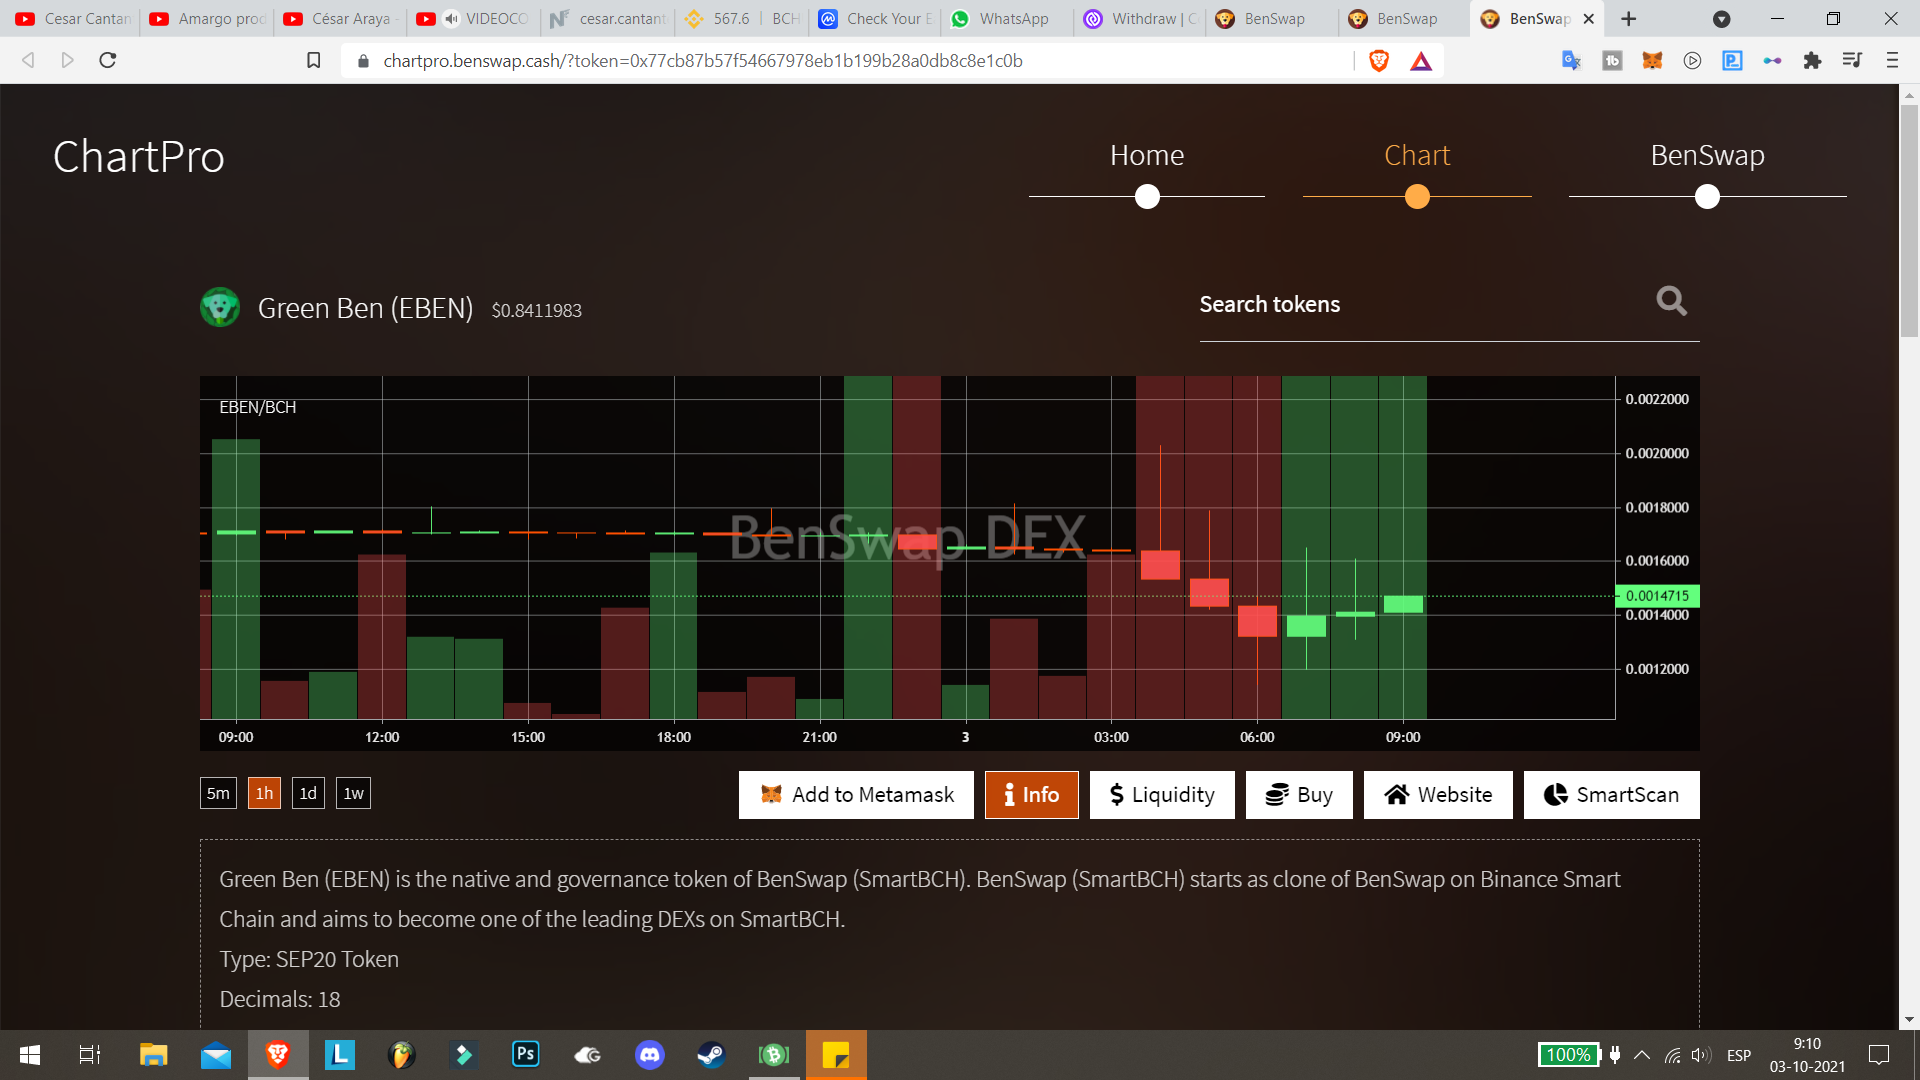The height and width of the screenshot is (1080, 1920).
Task: Open the playlist media control icon
Action: pos(1852,61)
